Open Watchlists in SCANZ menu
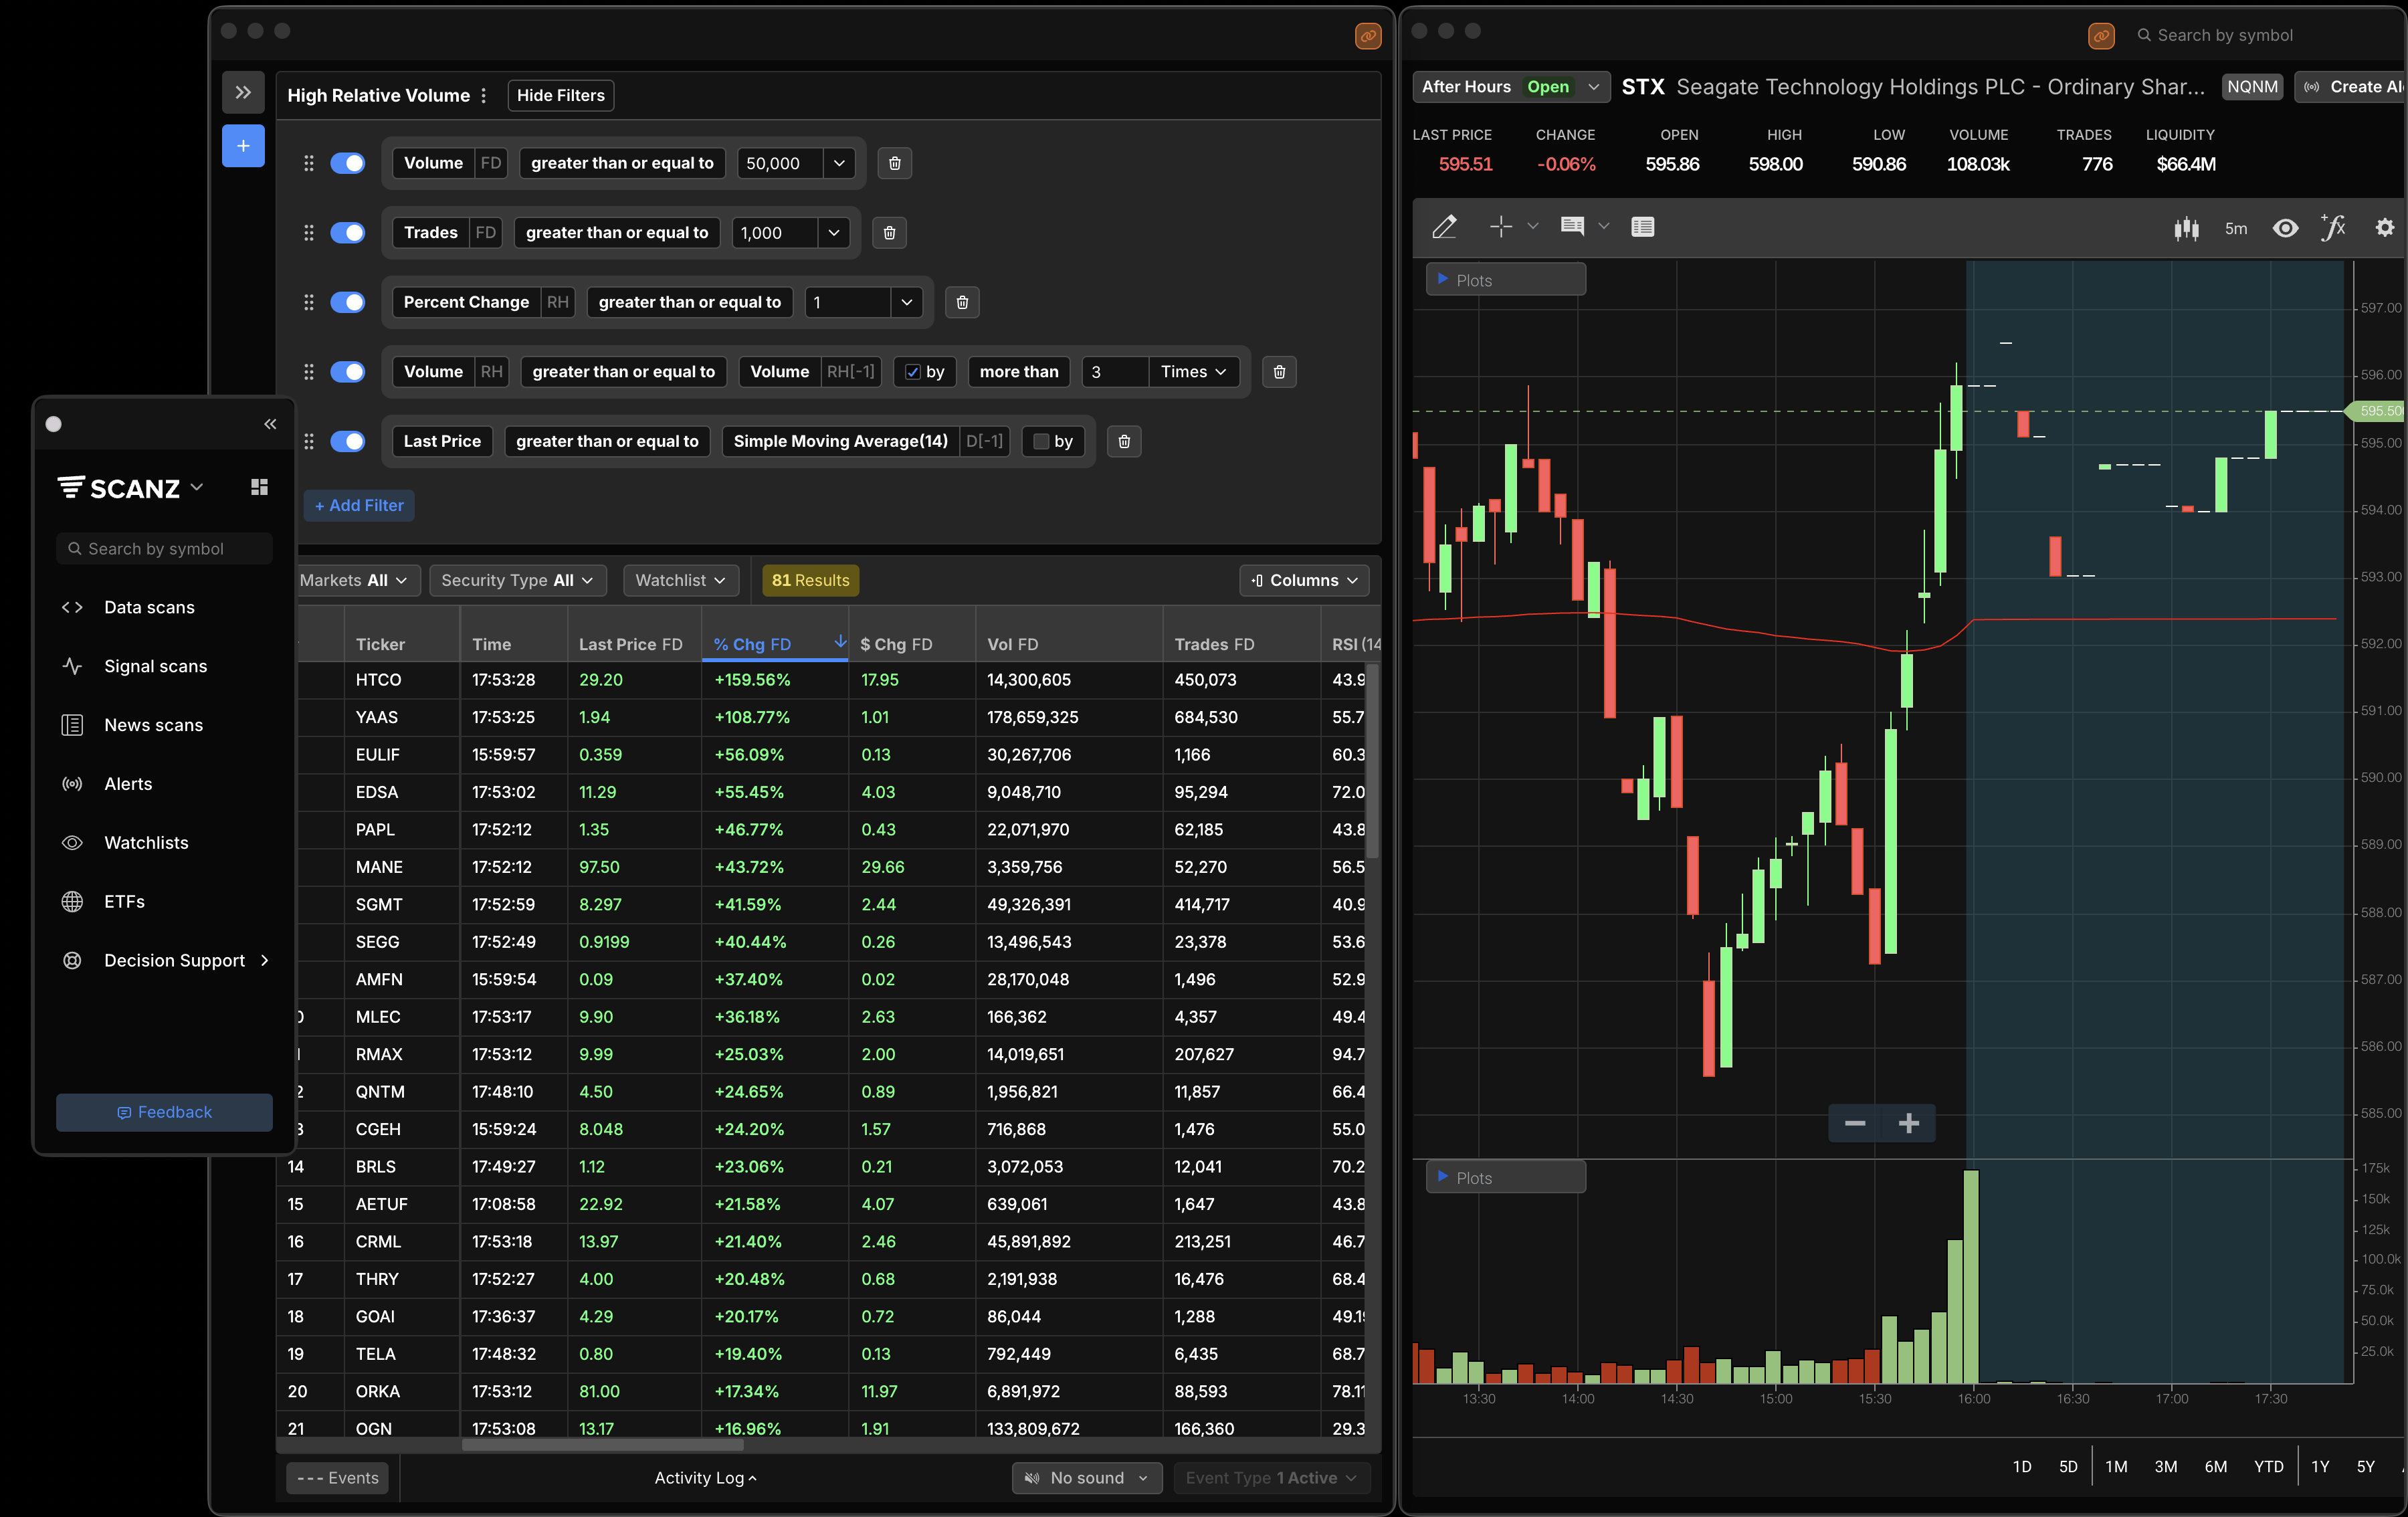The height and width of the screenshot is (1517, 2408). (x=146, y=843)
